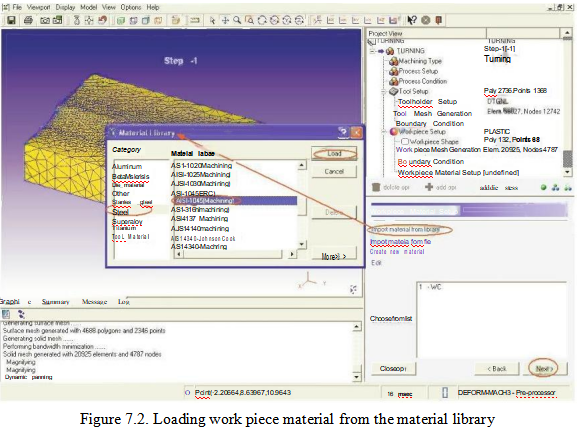Open the Viewport menu
Viewport: 578px width, 429px height.
click(38, 7)
